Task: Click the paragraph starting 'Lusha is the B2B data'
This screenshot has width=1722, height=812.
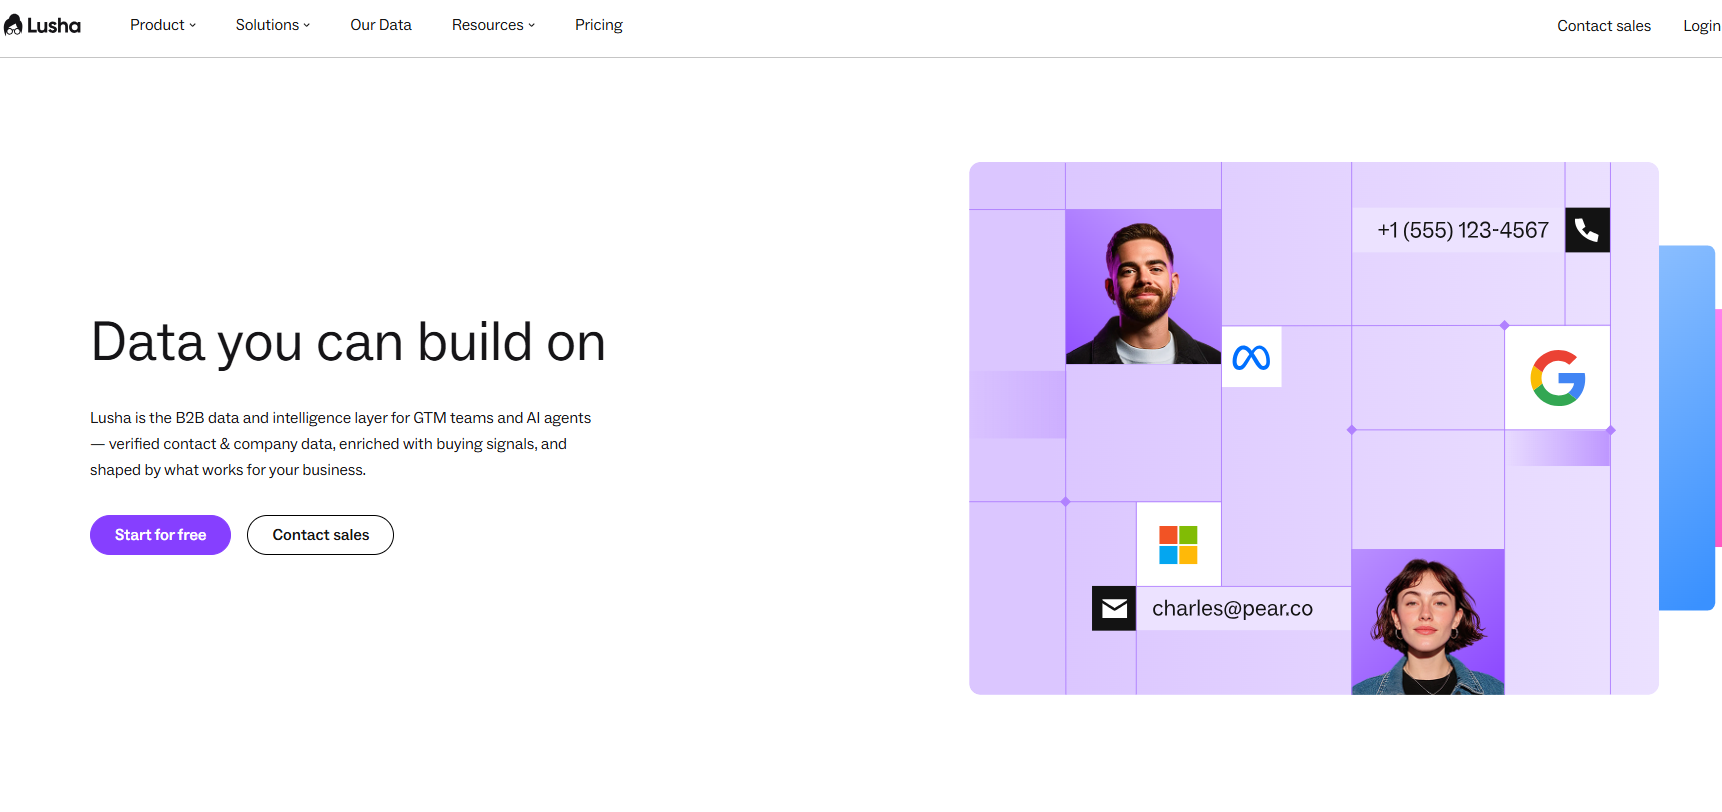Action: pyautogui.click(x=340, y=444)
